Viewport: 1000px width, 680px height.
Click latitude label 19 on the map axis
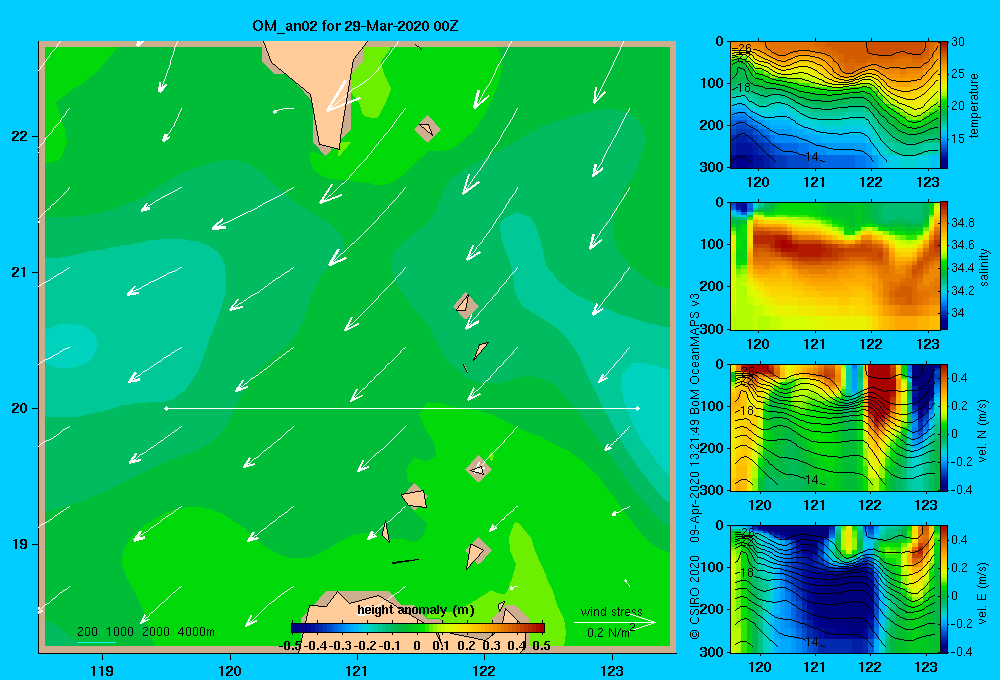click(x=20, y=544)
